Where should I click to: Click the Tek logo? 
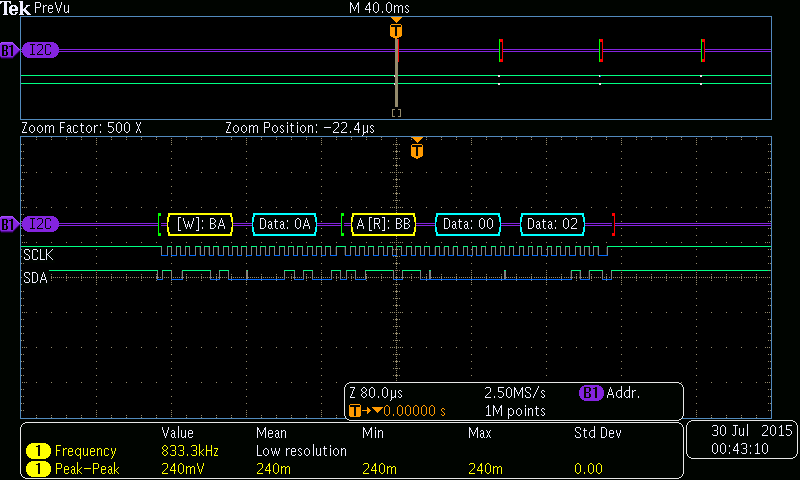(16, 8)
